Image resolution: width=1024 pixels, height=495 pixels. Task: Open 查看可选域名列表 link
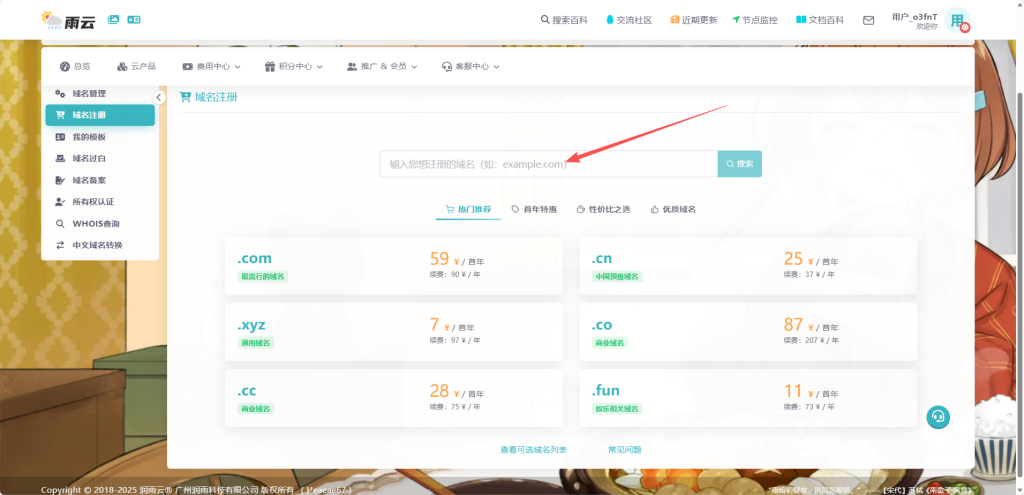[x=533, y=450]
